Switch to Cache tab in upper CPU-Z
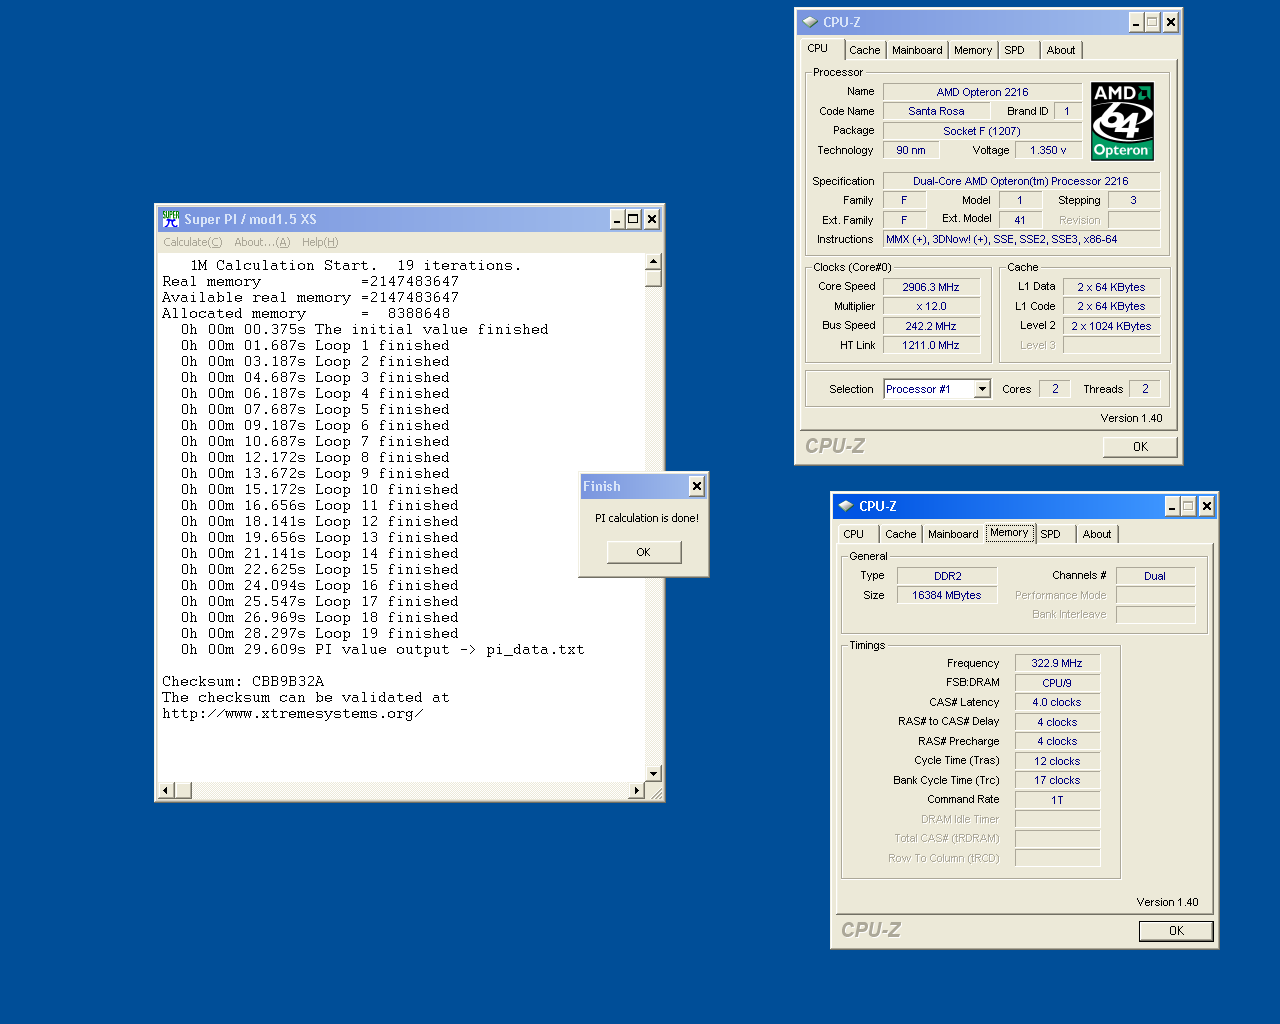Viewport: 1280px width, 1024px height. 865,50
